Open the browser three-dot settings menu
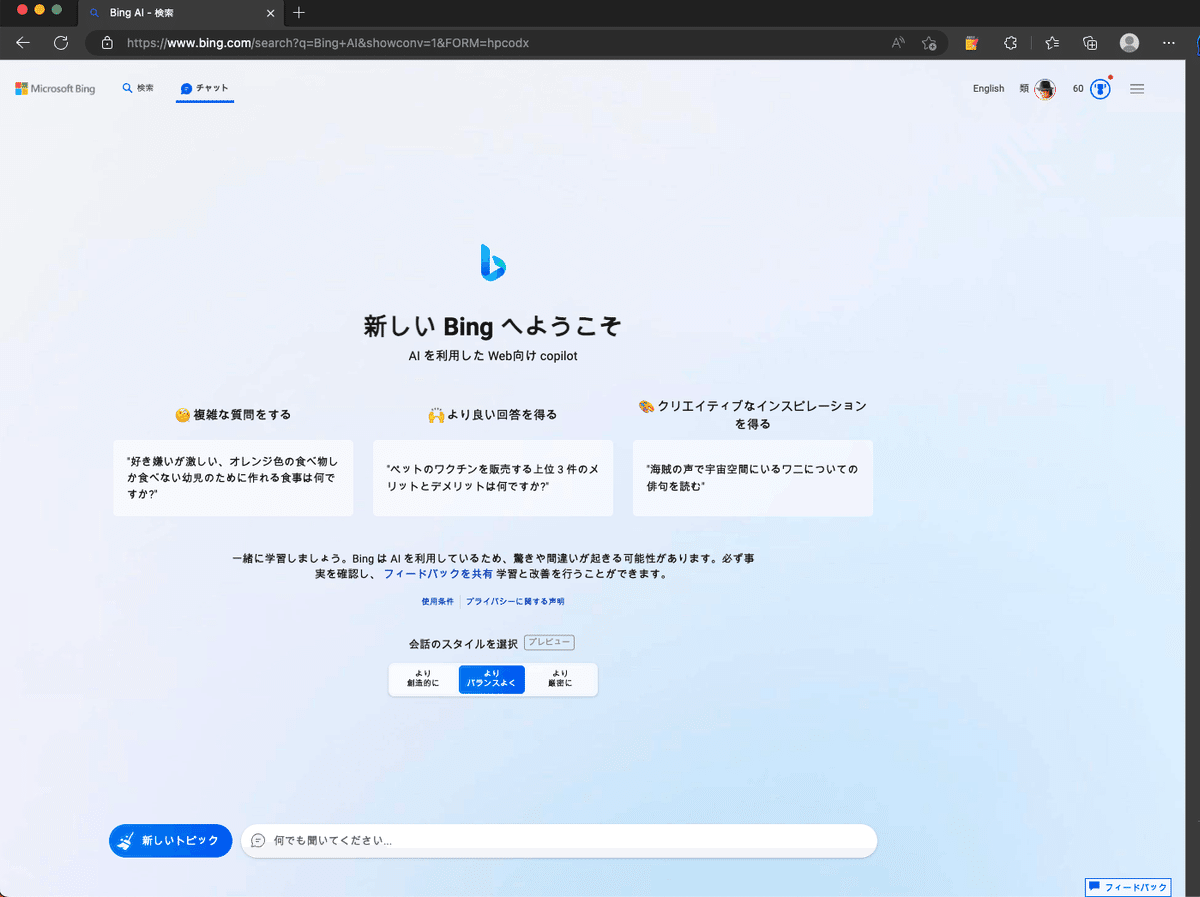The image size is (1200, 897). pos(1169,43)
